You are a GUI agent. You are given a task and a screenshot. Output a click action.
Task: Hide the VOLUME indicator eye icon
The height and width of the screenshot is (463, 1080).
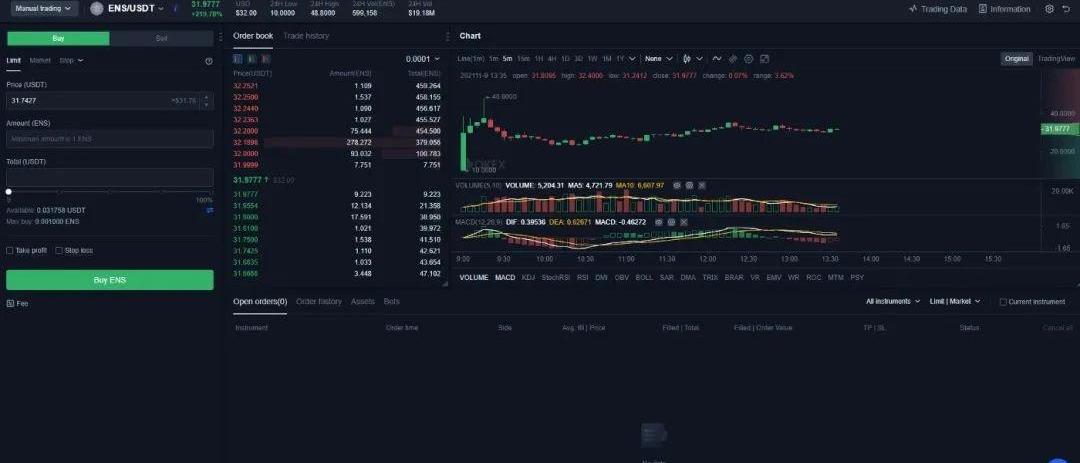pos(677,185)
